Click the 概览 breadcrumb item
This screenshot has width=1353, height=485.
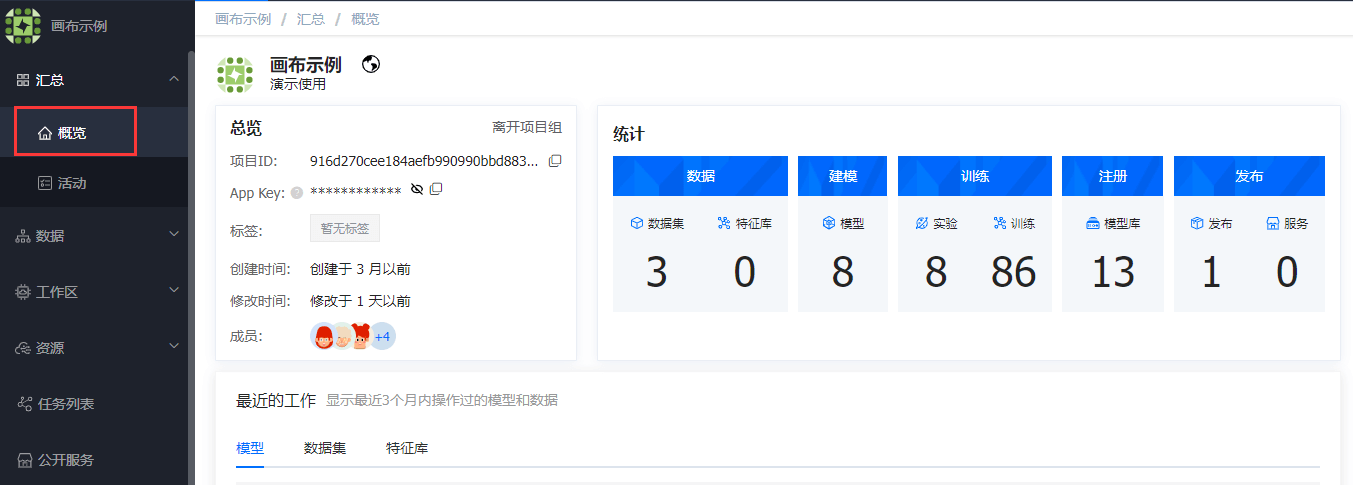coord(365,19)
